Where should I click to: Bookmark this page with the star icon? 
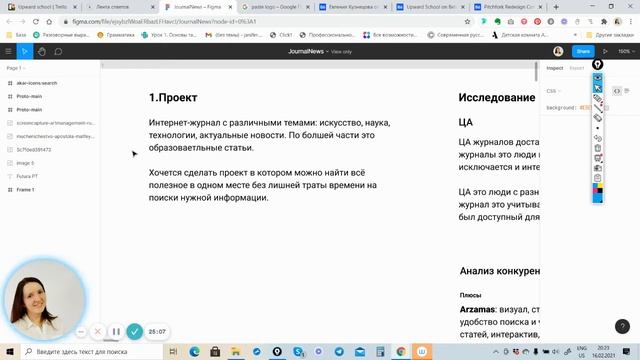click(x=467, y=22)
